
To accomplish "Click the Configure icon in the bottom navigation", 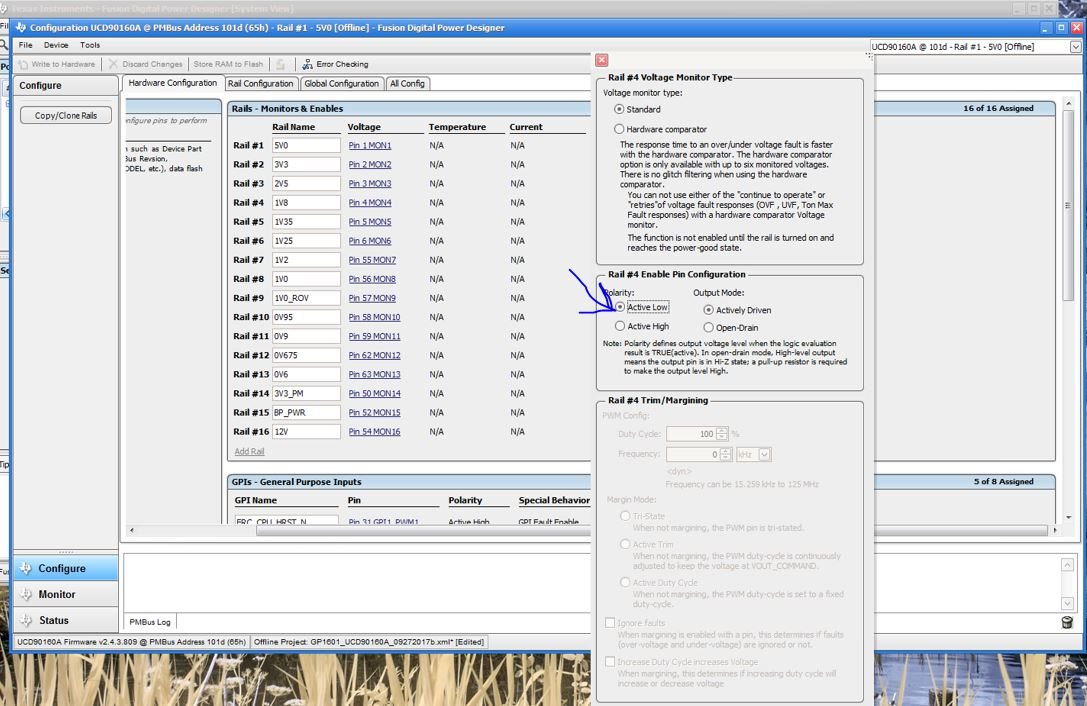I will coord(26,568).
